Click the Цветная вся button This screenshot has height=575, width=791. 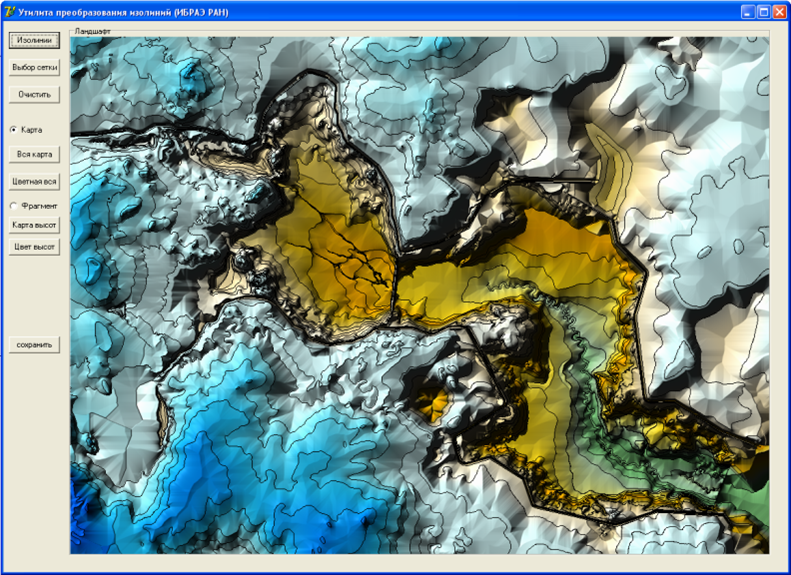pos(34,182)
